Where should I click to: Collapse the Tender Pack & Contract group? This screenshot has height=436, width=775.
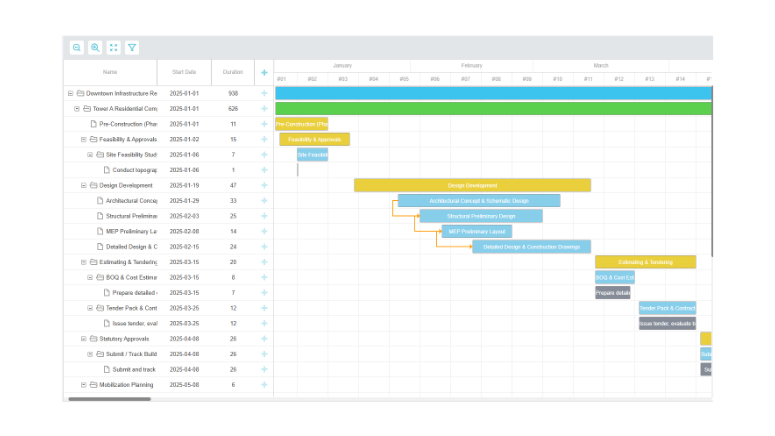89,308
